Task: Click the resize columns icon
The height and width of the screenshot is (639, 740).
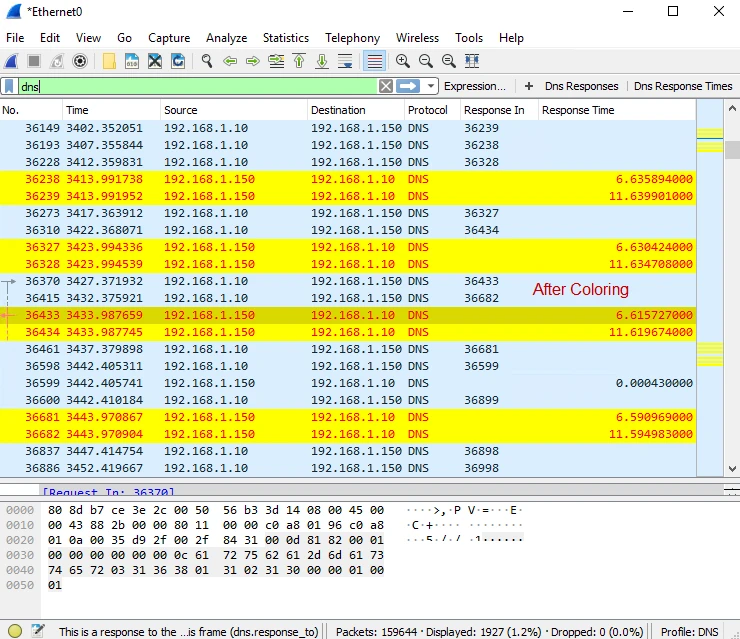Action: [472, 61]
